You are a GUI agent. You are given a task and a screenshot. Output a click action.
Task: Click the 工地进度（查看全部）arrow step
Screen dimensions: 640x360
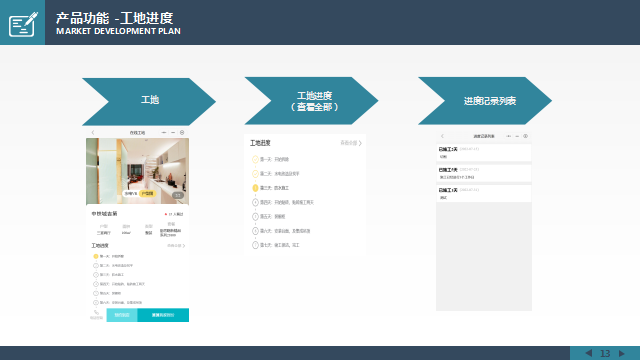tap(311, 101)
